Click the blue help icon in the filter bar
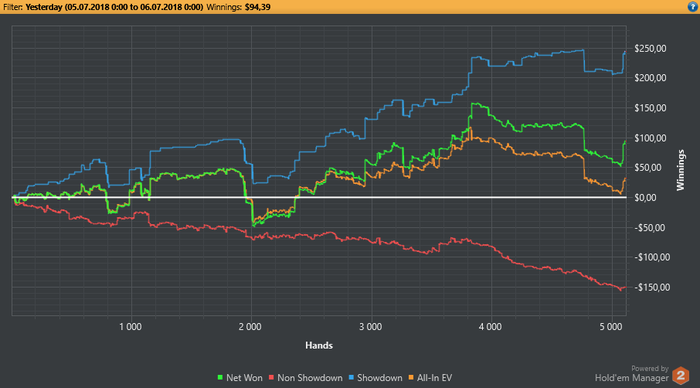This screenshot has width=700, height=388. 693,7
